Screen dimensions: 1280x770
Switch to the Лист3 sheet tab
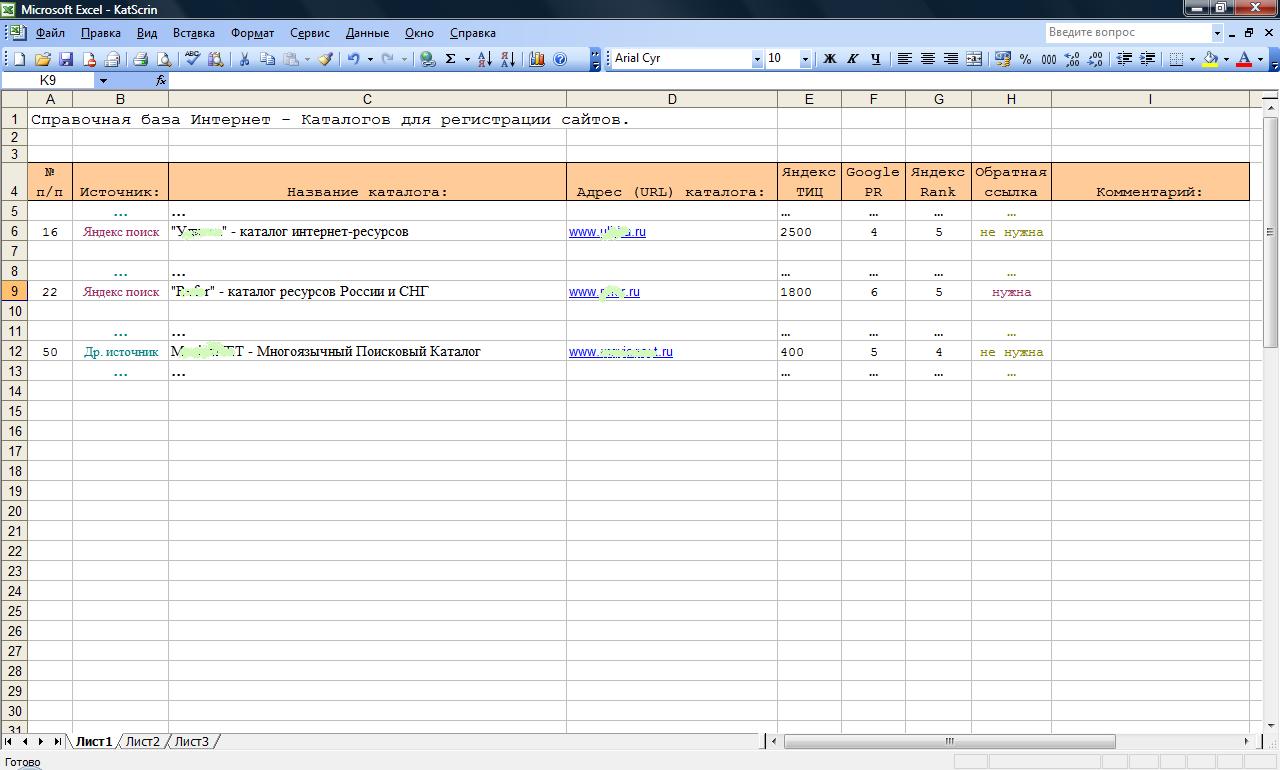(192, 741)
